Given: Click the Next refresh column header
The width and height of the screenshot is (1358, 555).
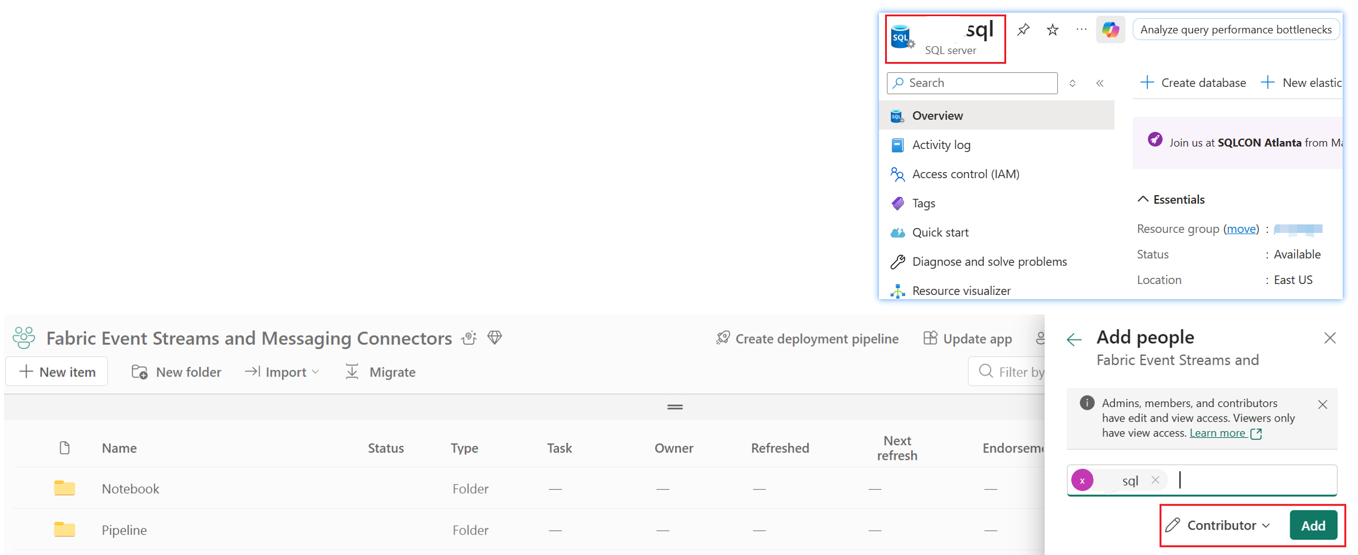Looking at the screenshot, I should point(897,448).
